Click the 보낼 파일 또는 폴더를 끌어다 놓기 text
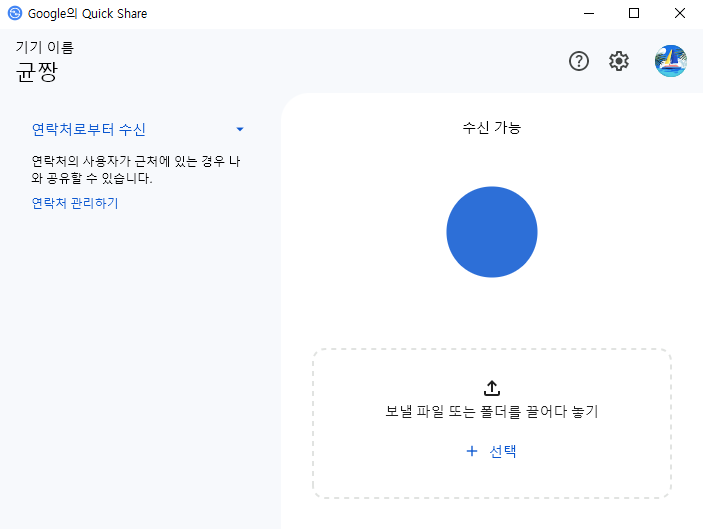 tap(492, 412)
